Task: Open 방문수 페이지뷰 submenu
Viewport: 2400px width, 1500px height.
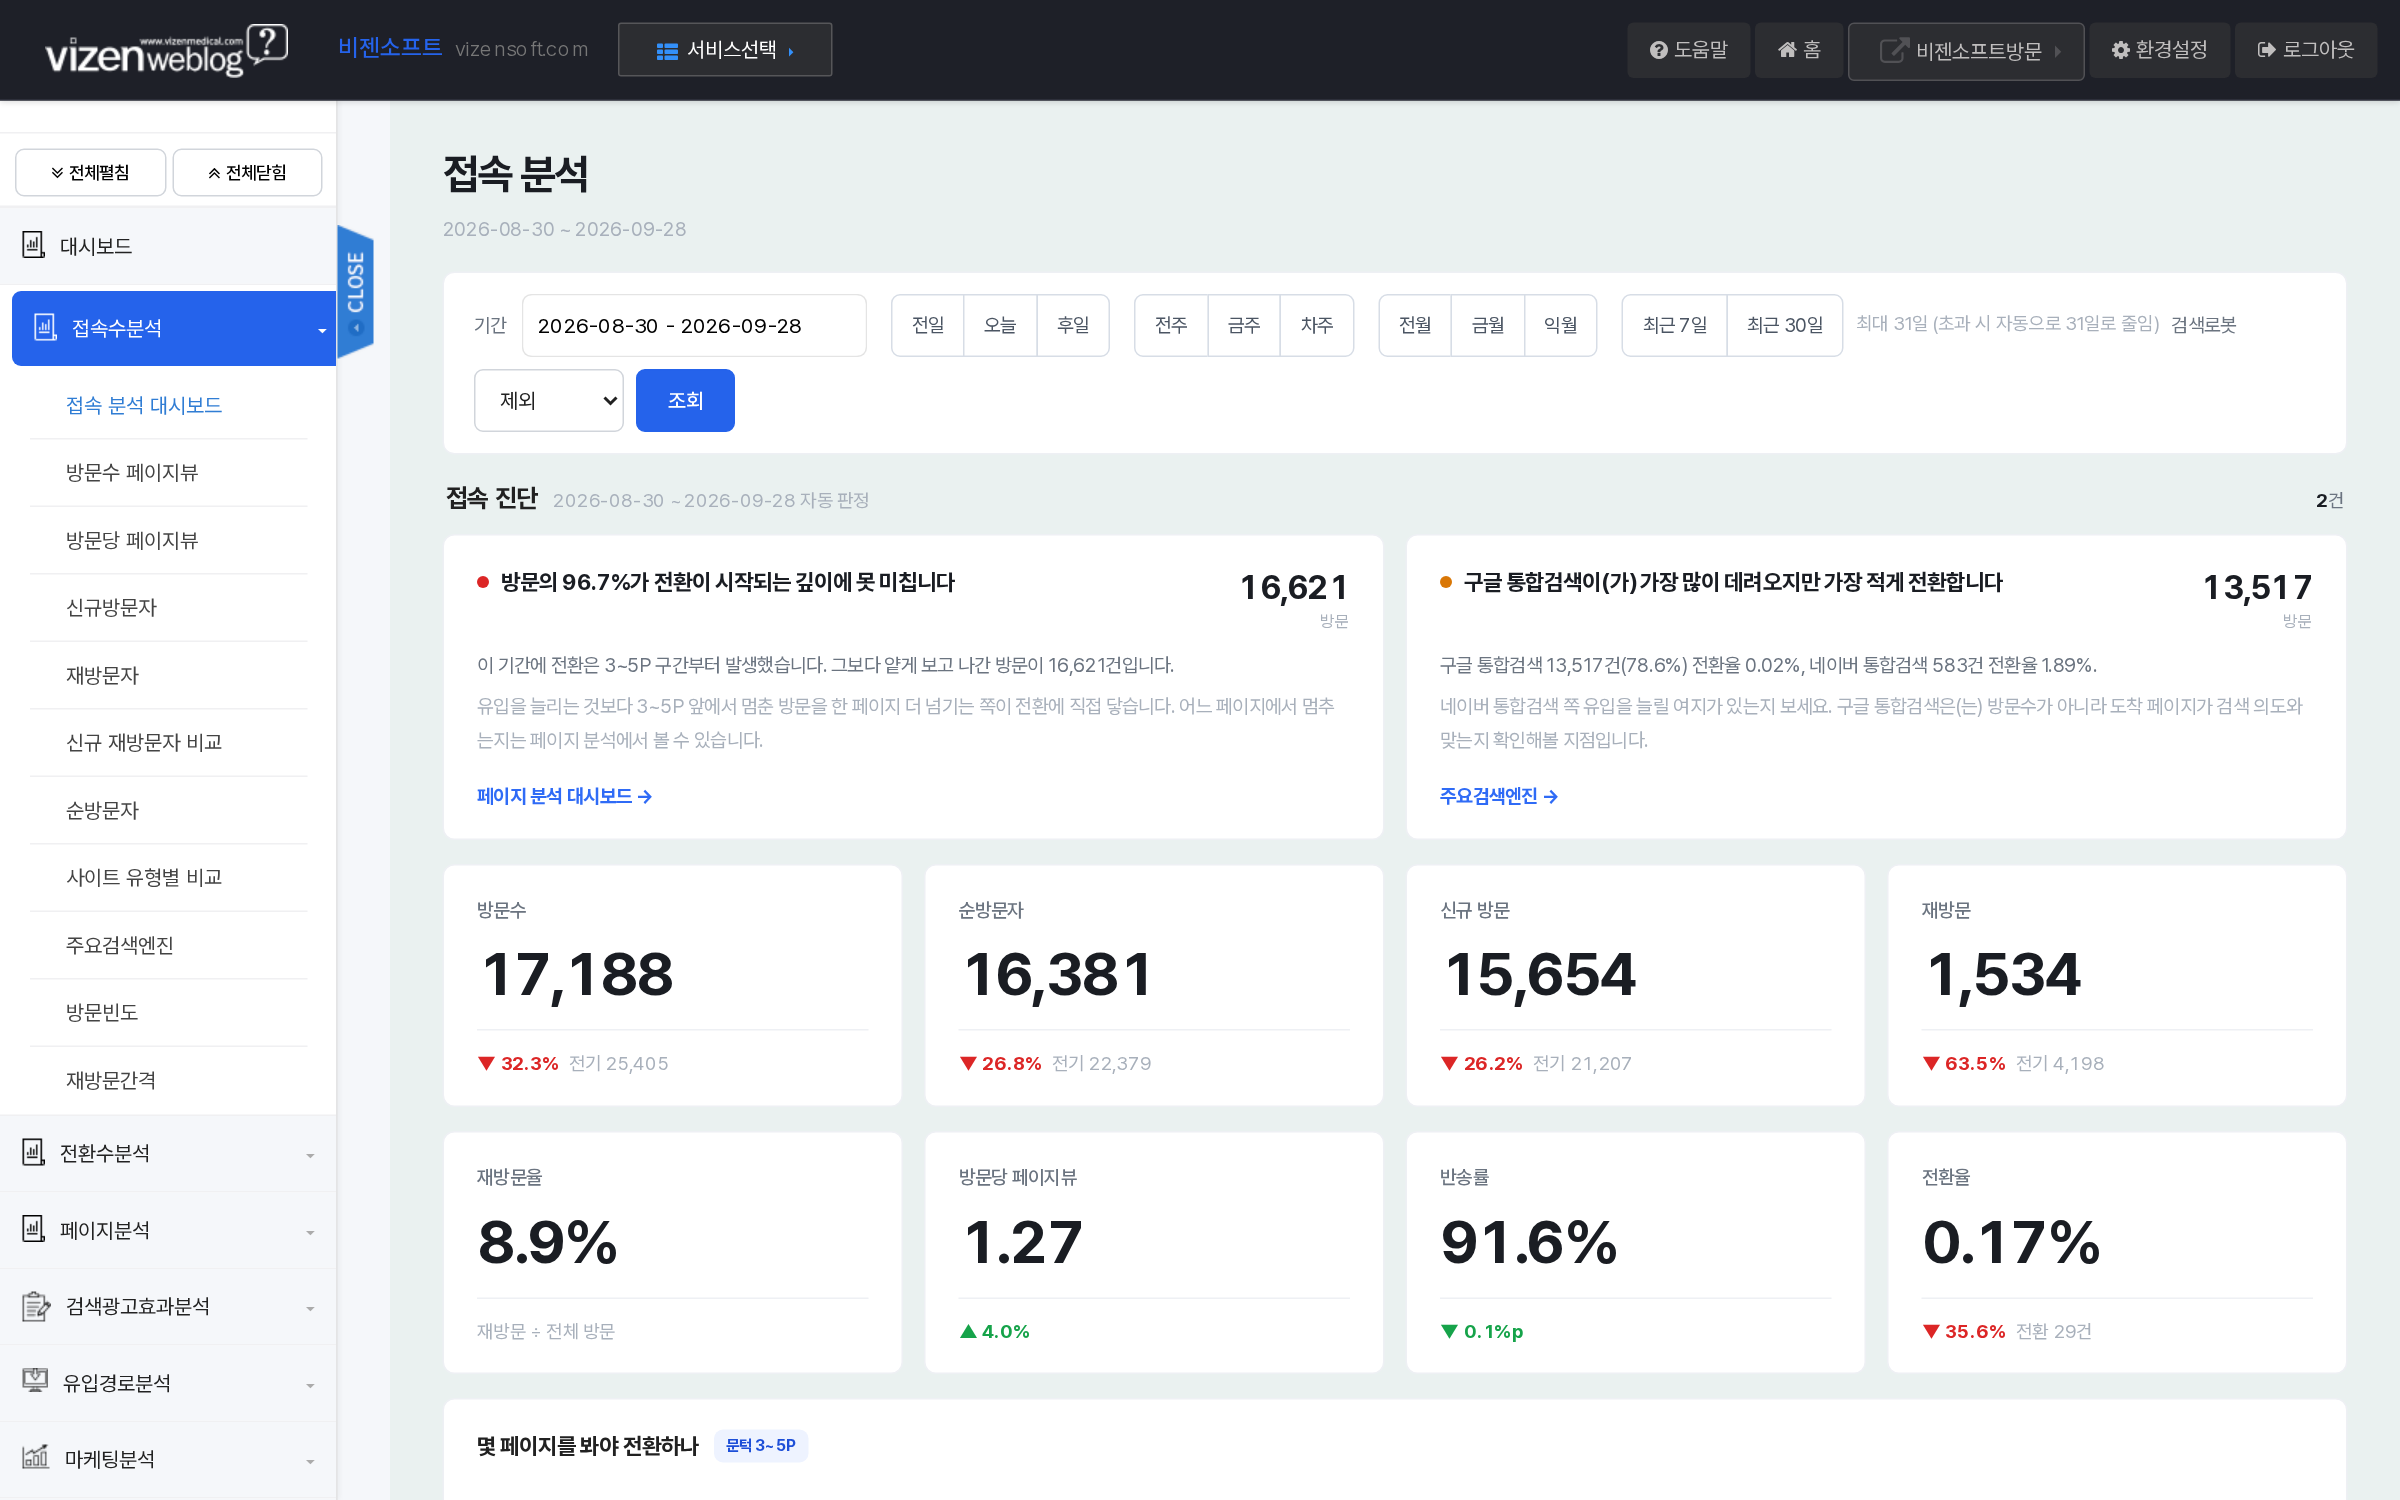Action: coord(132,473)
